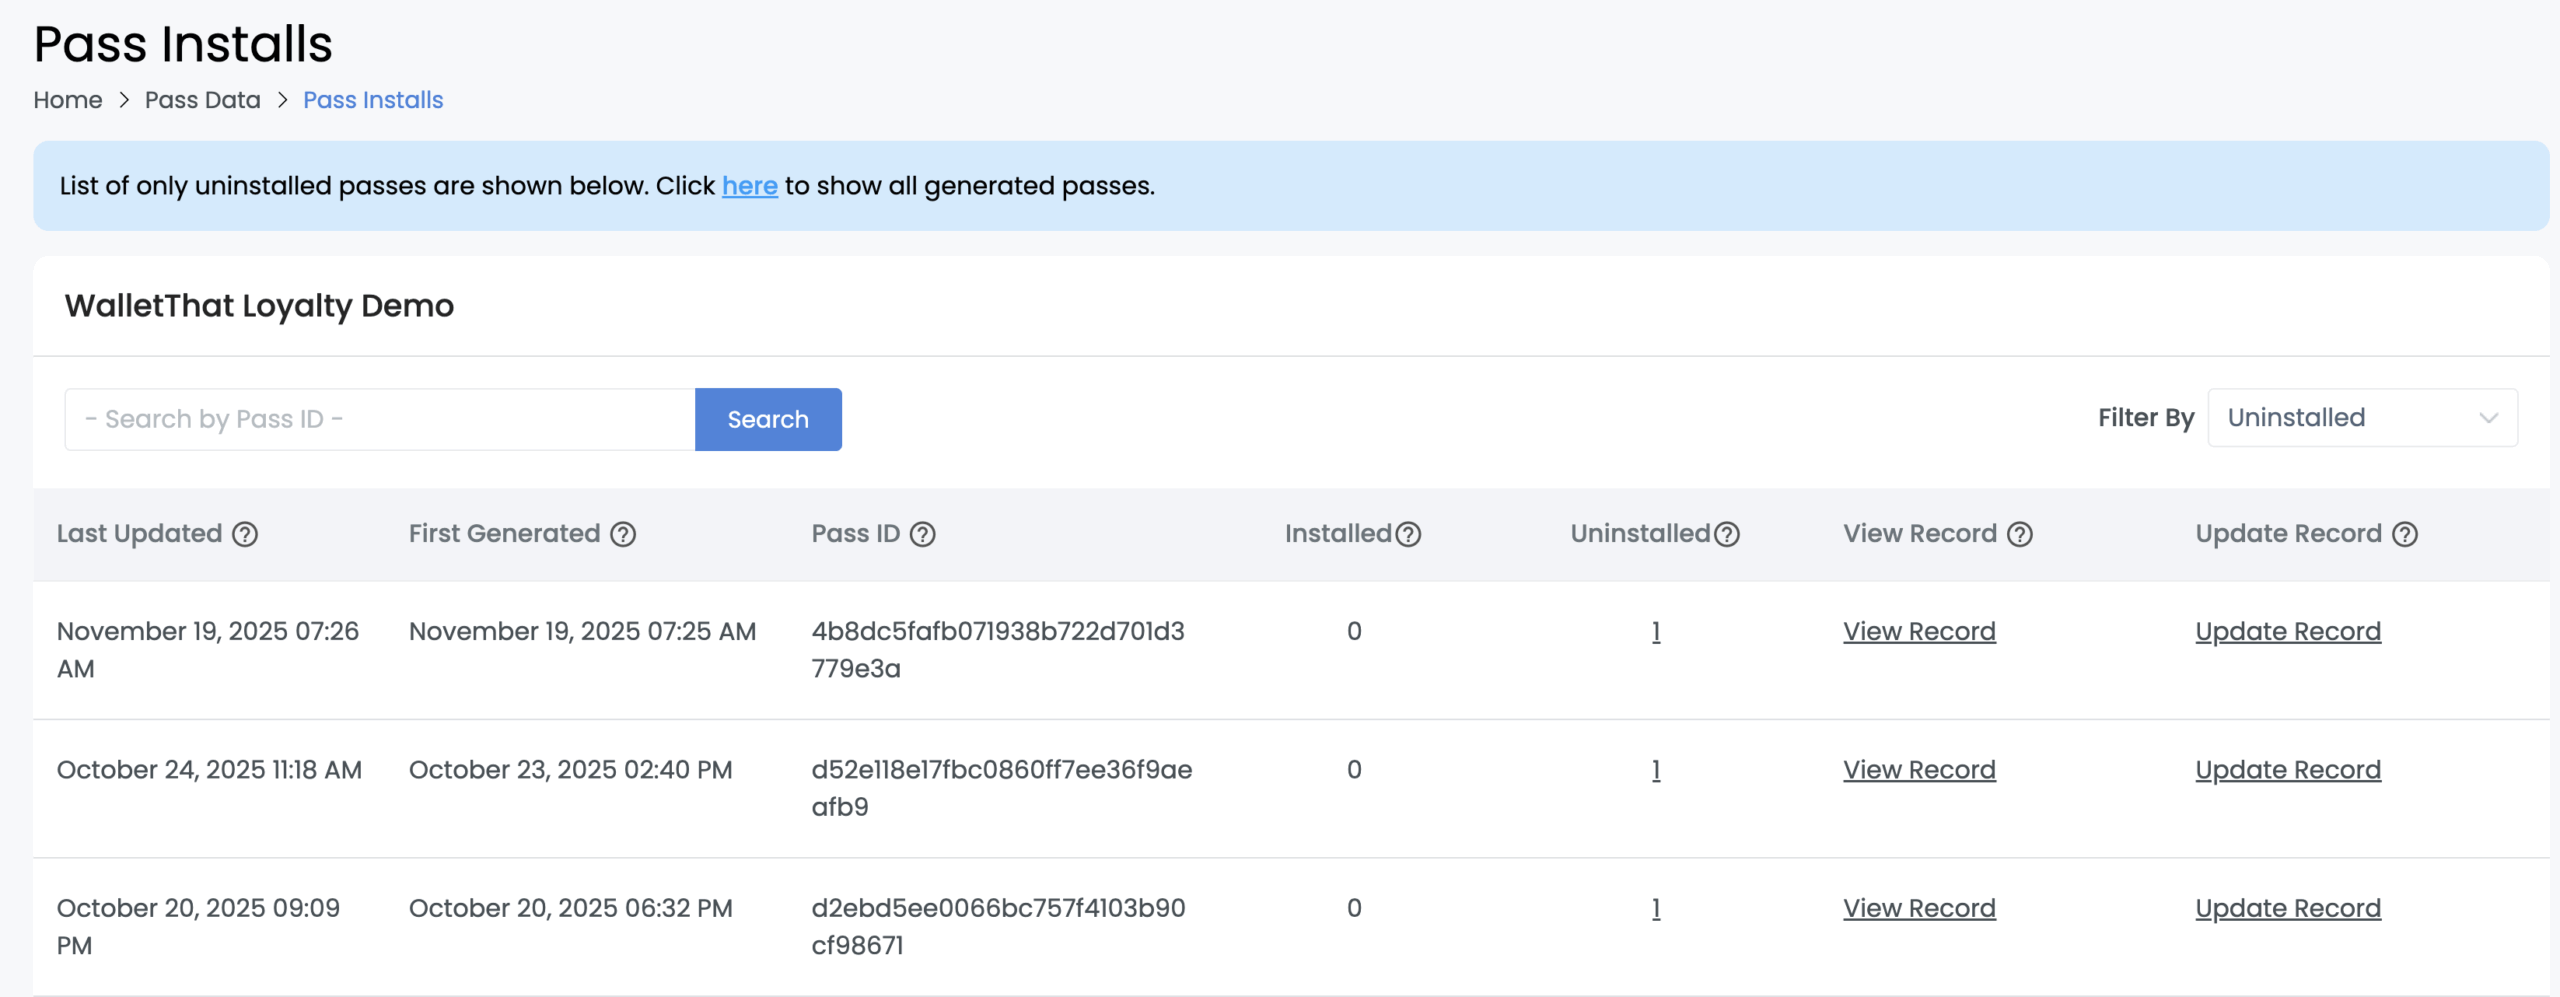2560x997 pixels.
Task: Focus the Search by Pass ID field
Action: [380, 419]
